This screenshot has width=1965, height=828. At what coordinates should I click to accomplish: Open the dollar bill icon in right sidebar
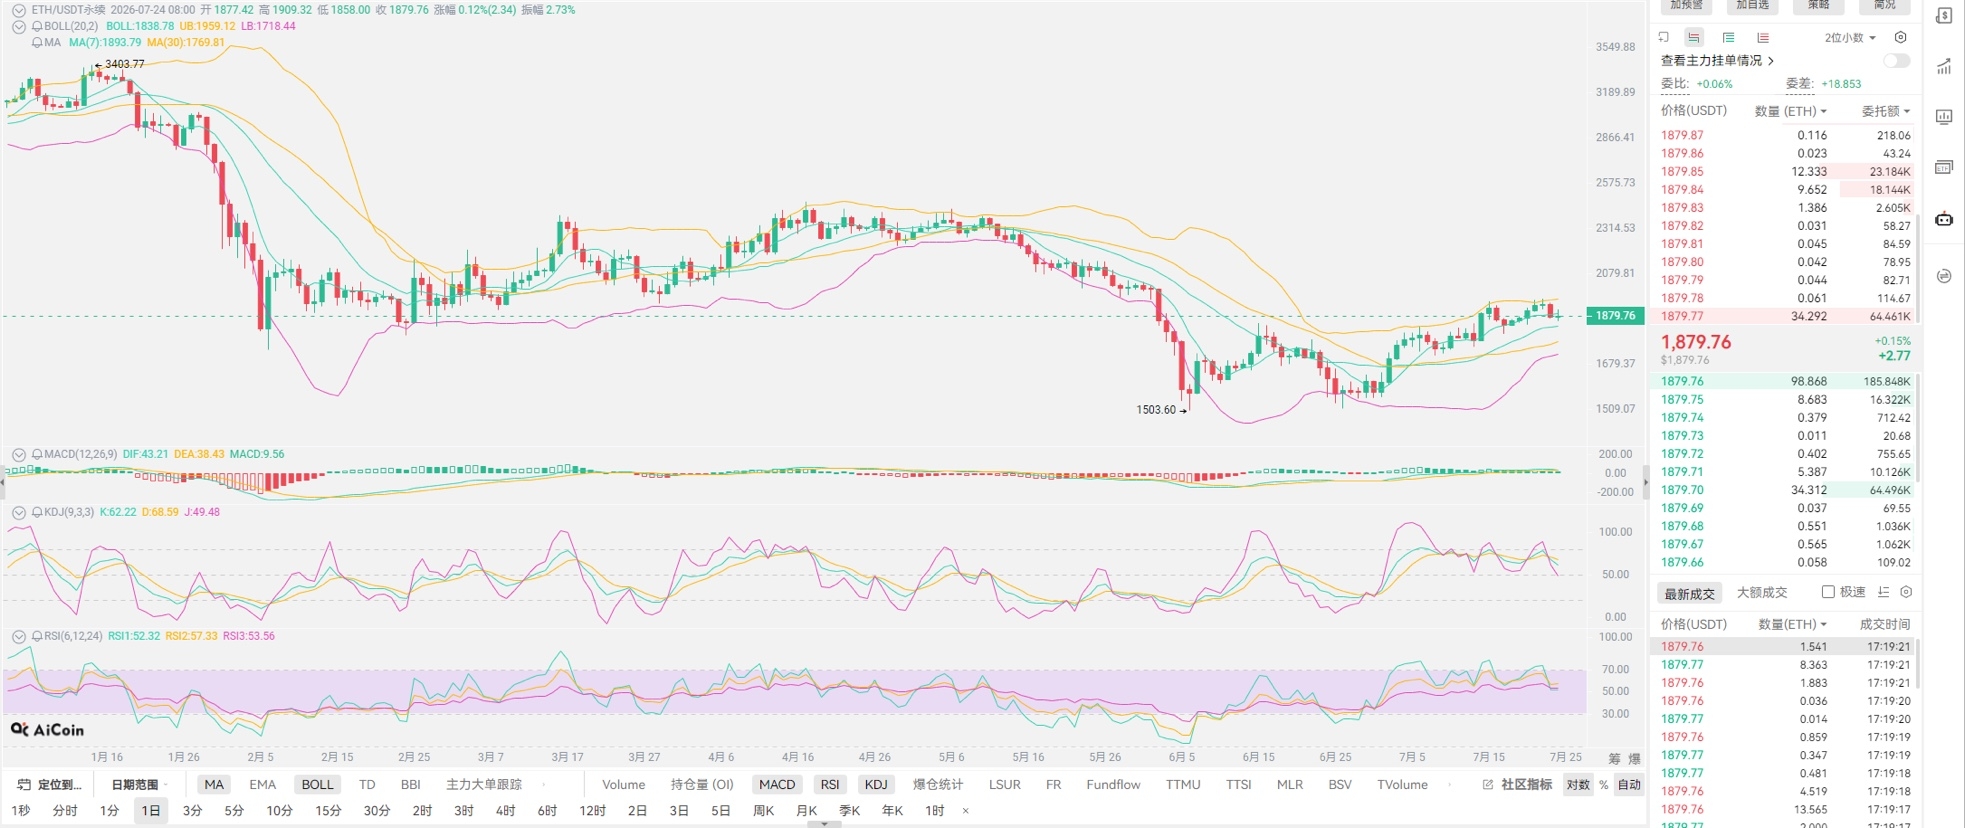[1944, 16]
